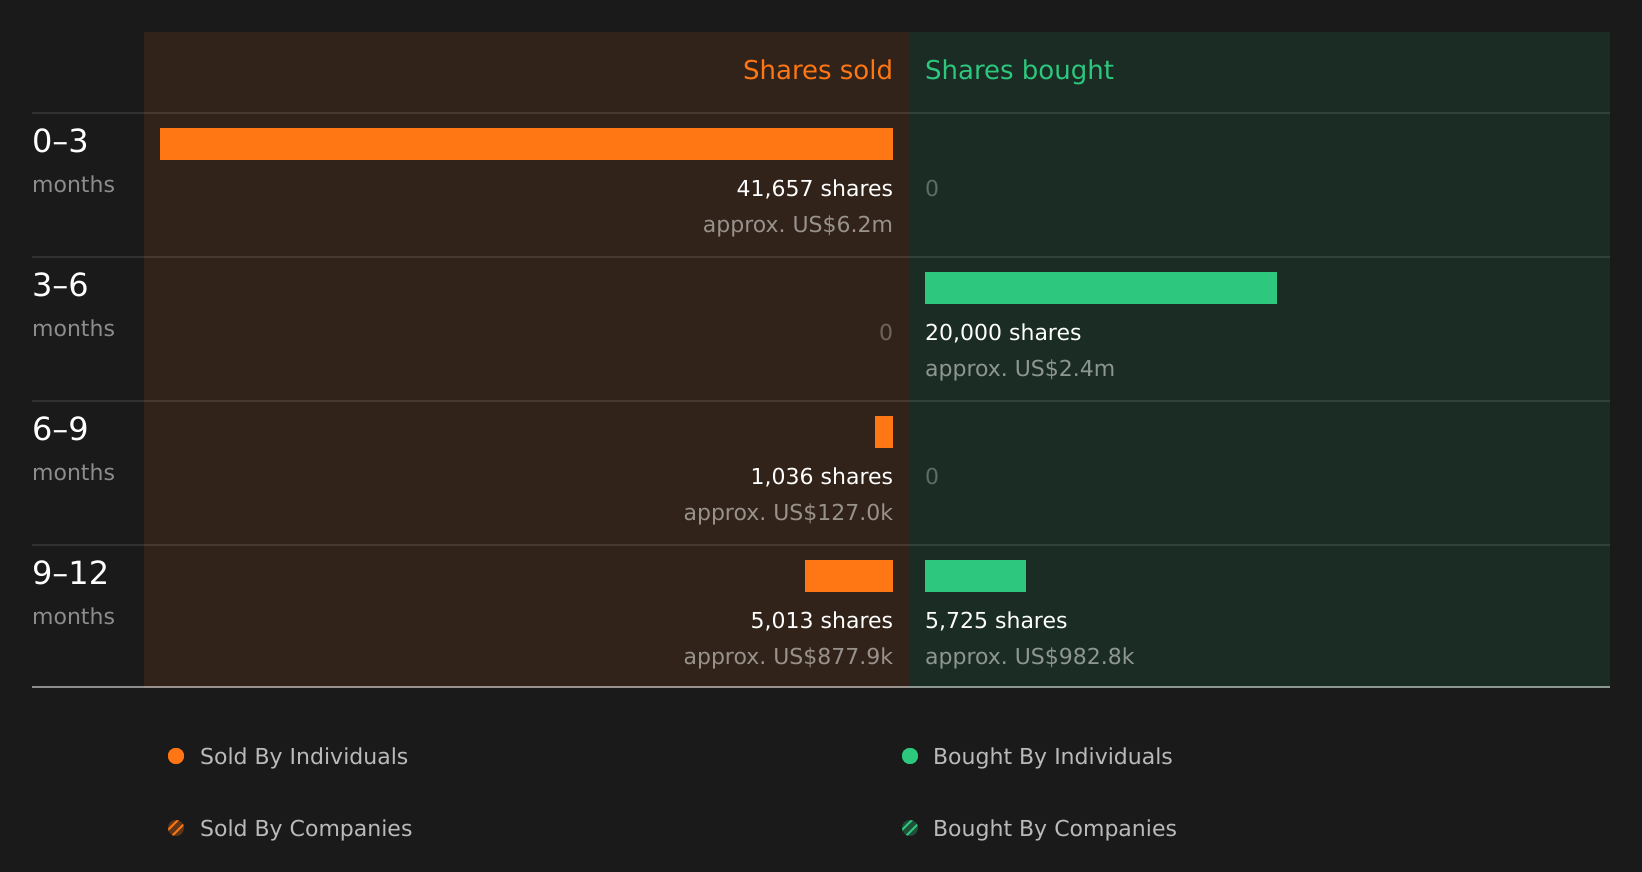Screen dimensions: 1642x872
Task: Click the 20,000 shares value
Action: pos(1003,333)
